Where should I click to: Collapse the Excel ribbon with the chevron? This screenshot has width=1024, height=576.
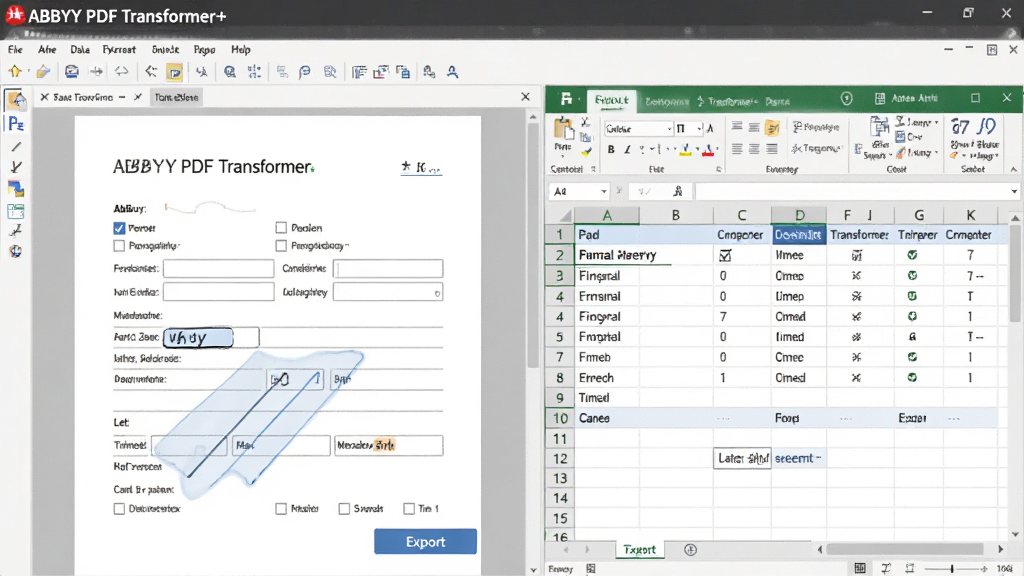pos(1014,169)
